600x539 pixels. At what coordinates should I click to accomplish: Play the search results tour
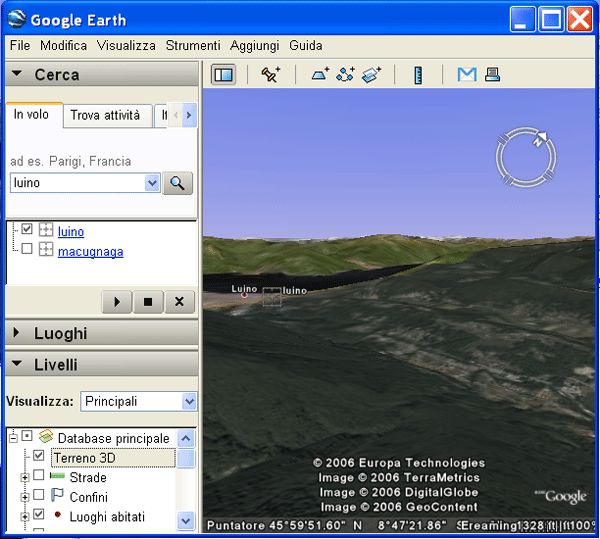[x=117, y=302]
